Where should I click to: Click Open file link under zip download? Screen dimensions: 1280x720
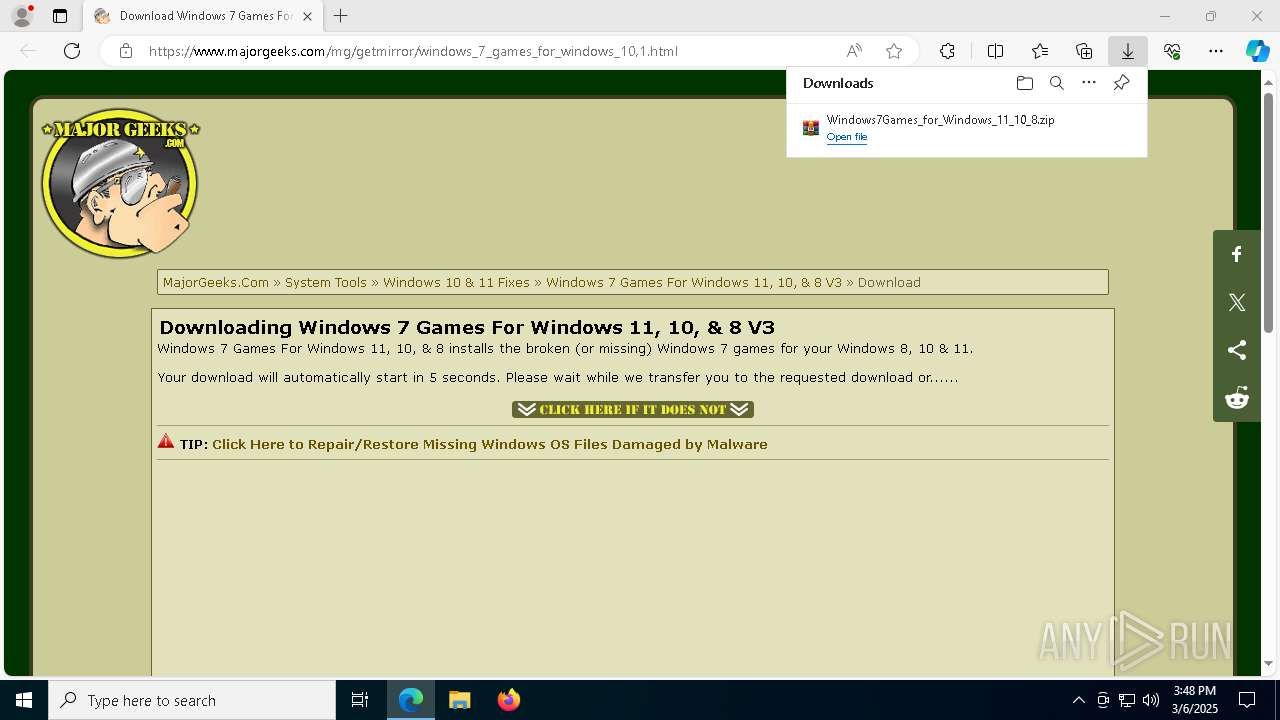coord(847,137)
